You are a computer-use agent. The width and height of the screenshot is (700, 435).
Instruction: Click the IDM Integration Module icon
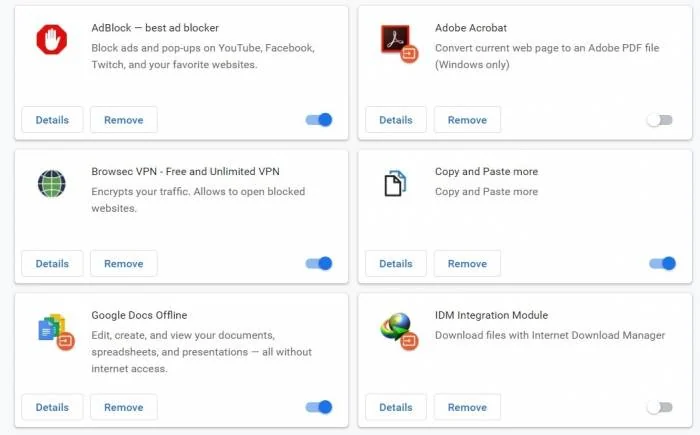(x=399, y=331)
